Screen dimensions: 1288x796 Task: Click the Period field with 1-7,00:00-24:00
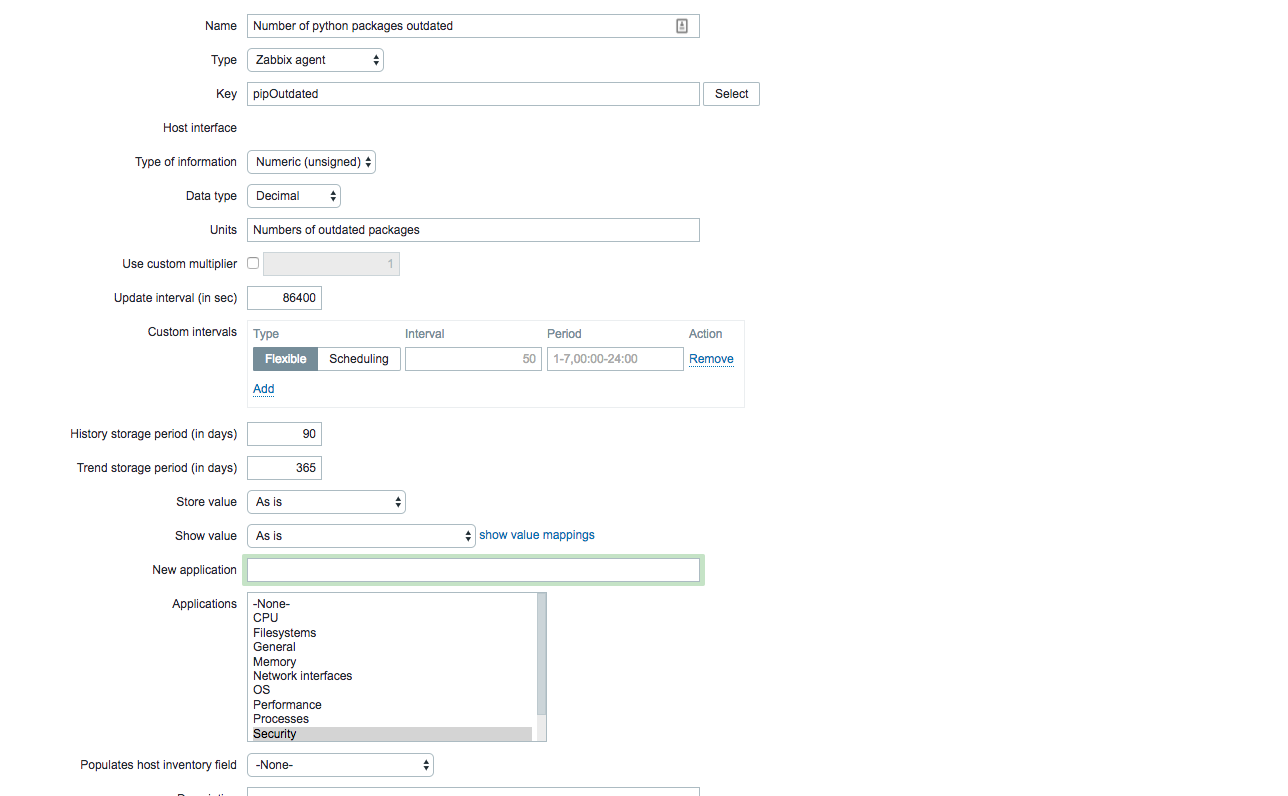[615, 359]
